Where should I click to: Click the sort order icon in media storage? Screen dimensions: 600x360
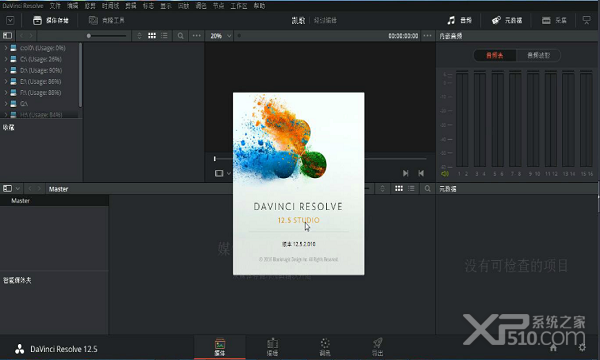point(139,36)
